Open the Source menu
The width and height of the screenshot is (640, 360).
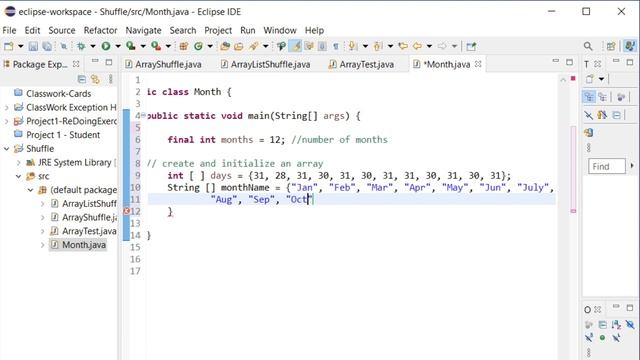pyautogui.click(x=62, y=30)
